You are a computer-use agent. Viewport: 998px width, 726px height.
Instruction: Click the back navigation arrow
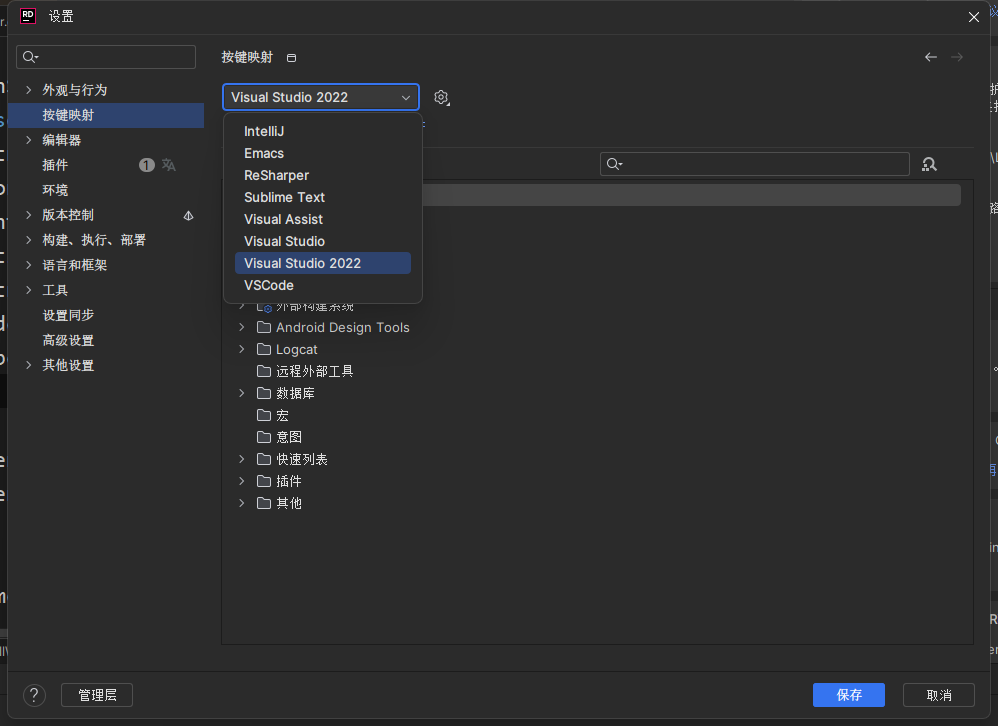point(930,57)
